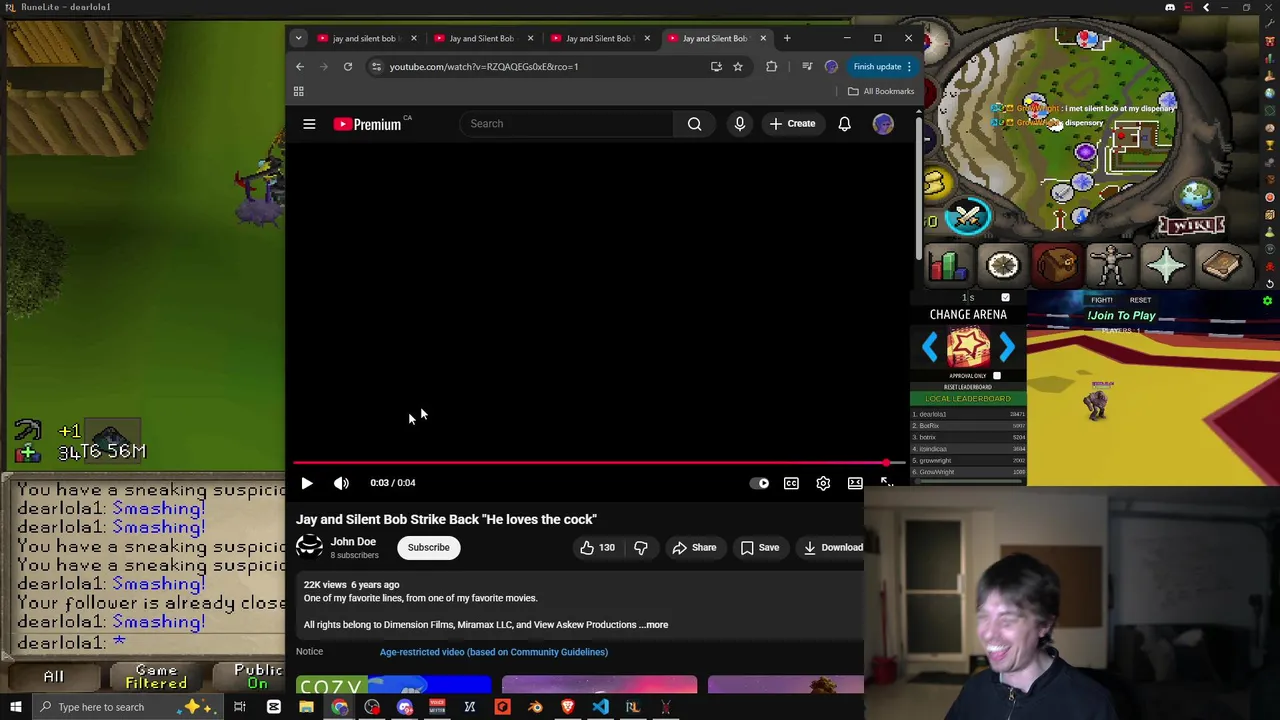The width and height of the screenshot is (1280, 720).
Task: Open Visual Studio Code from taskbar
Action: click(600, 707)
